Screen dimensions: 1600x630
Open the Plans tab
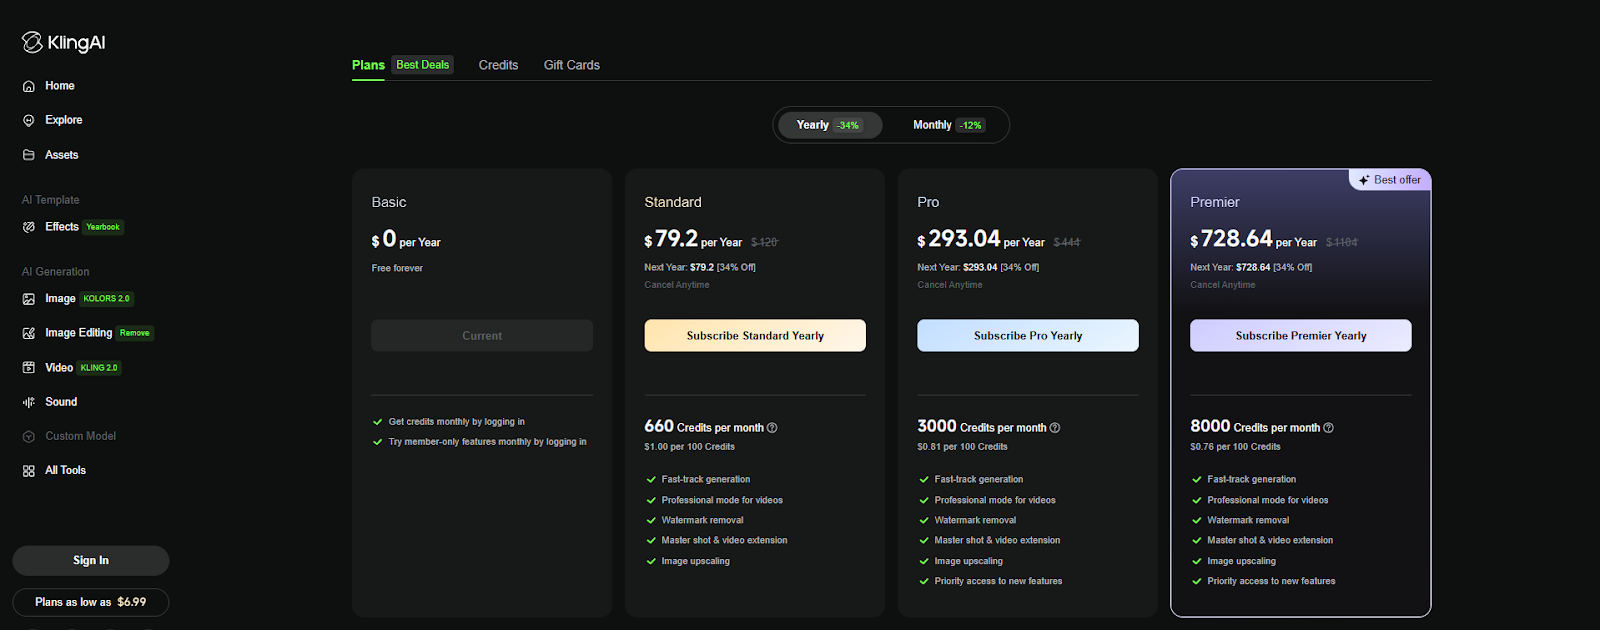[x=368, y=65]
